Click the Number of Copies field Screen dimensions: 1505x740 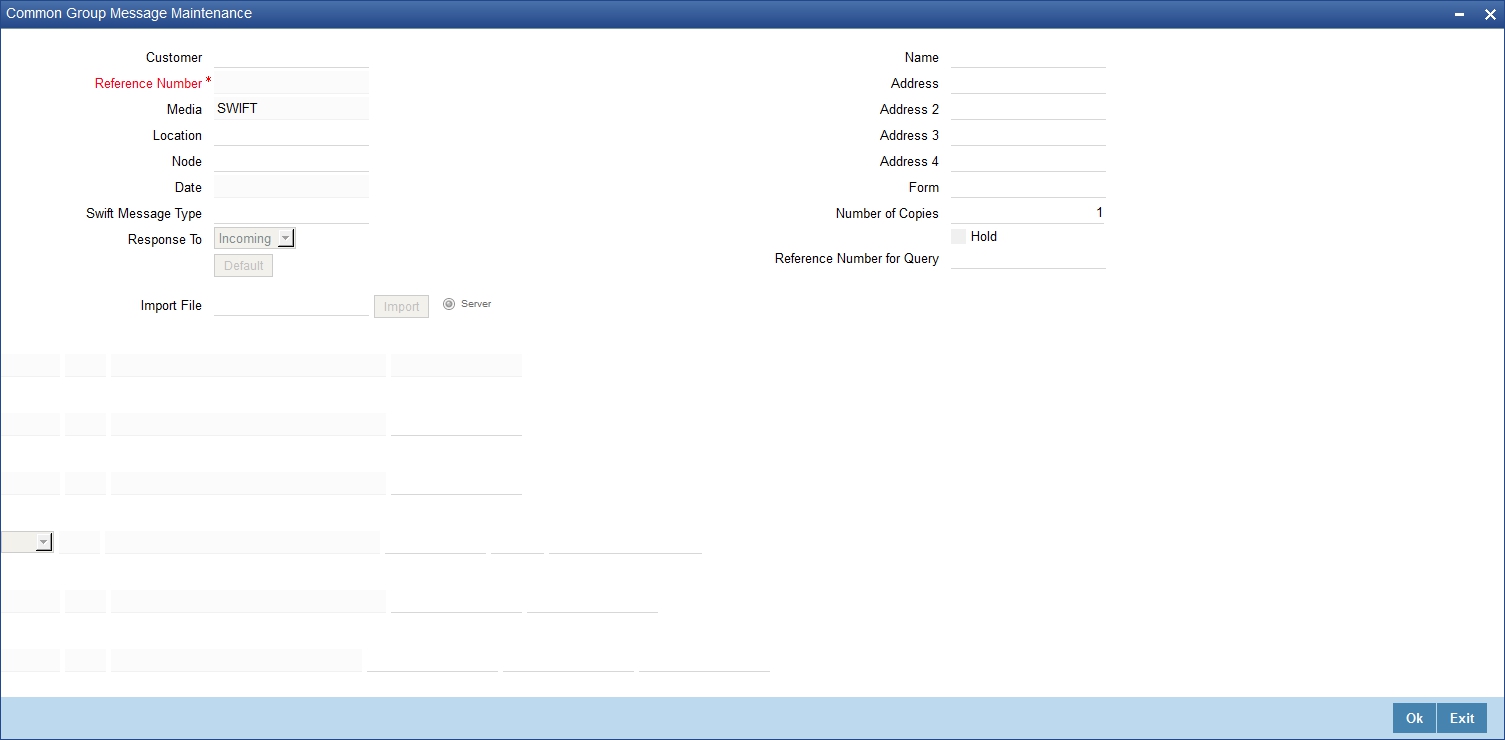tap(1028, 213)
